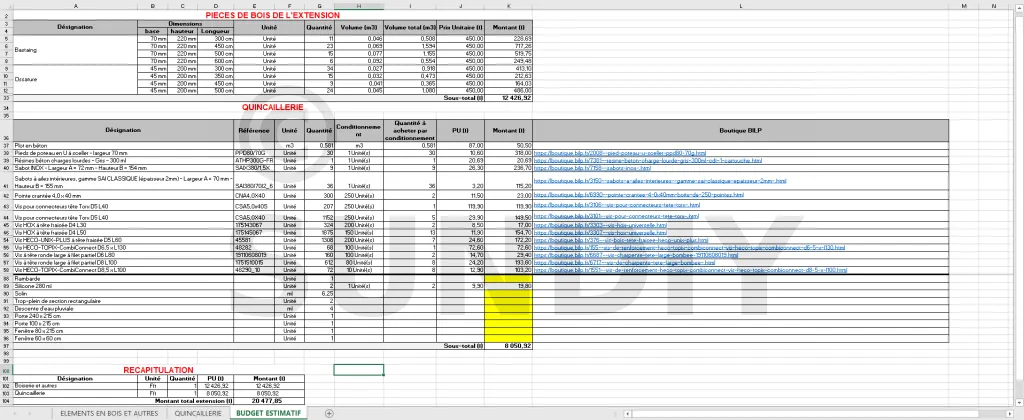Screen dimensions: 1024x420
Task: Select column A header
Action: (x=75, y=5)
